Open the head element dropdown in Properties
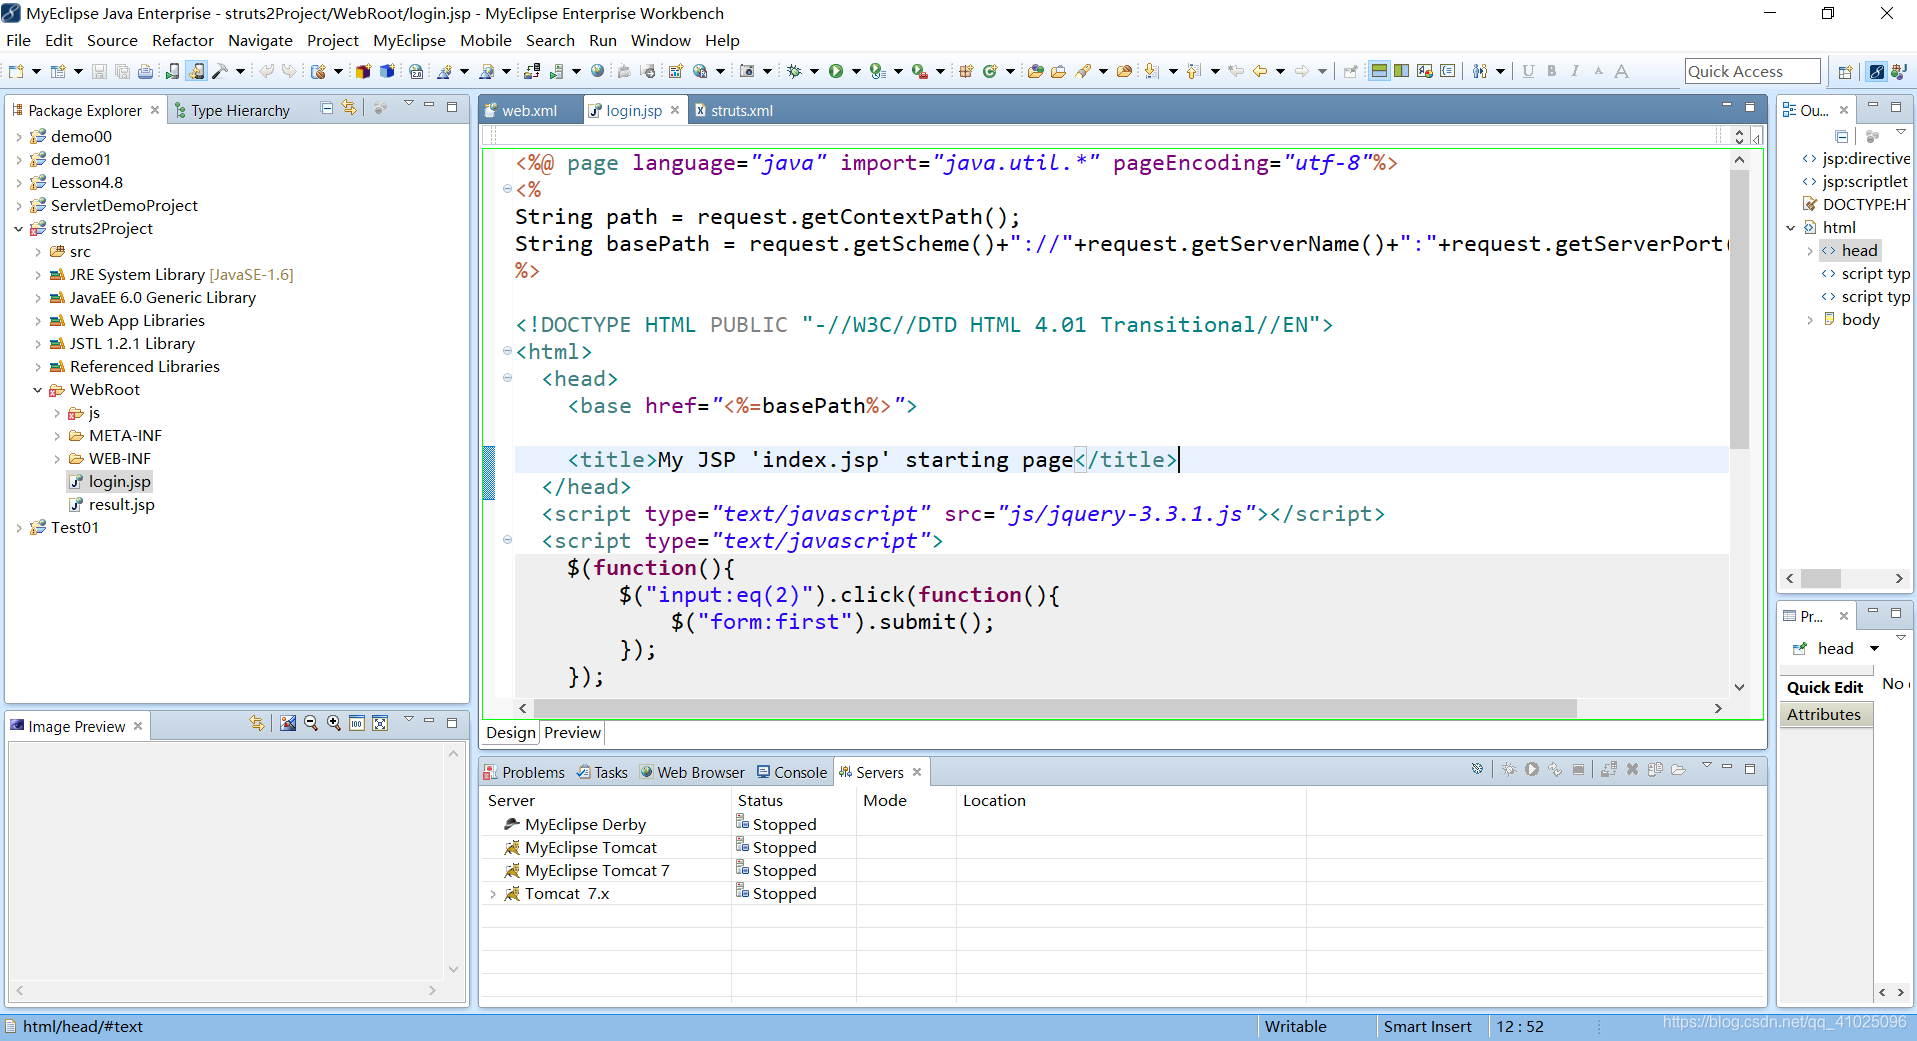Screen dimensions: 1917x1041 click(1874, 648)
